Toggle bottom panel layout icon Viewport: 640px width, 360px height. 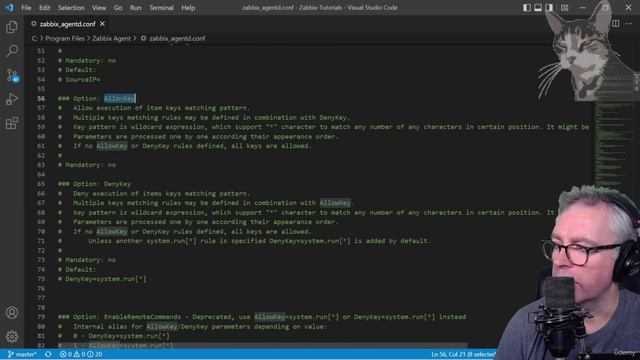[538, 7]
